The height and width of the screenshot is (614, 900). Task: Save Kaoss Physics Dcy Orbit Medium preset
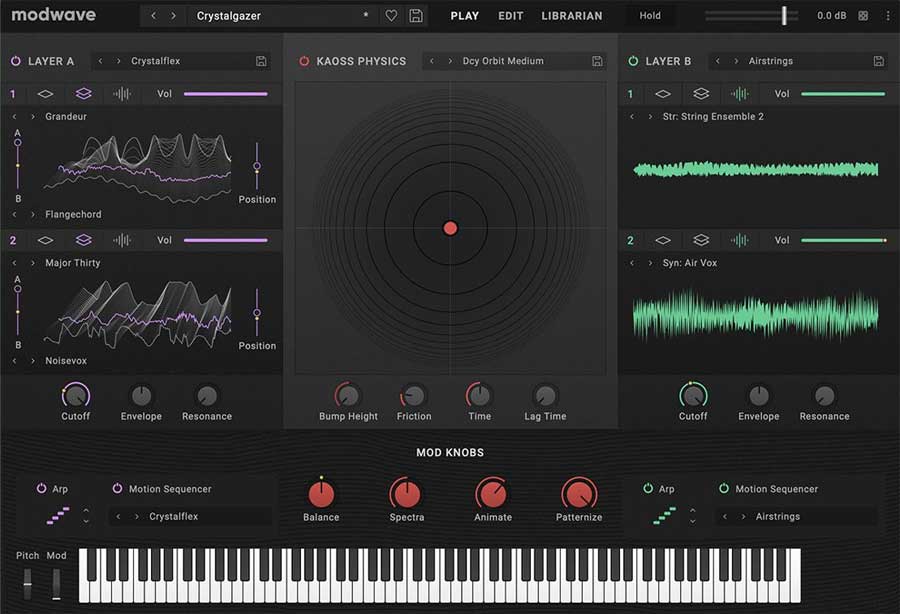click(597, 61)
